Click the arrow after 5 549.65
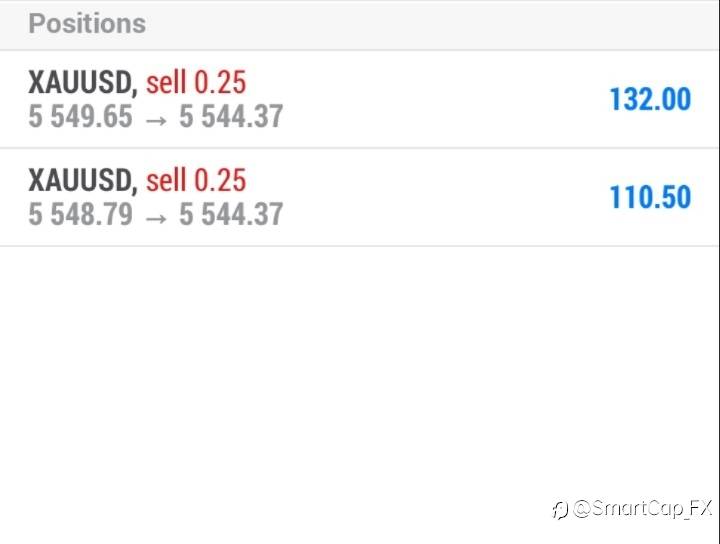Screen dimensions: 720x544 pos(155,118)
